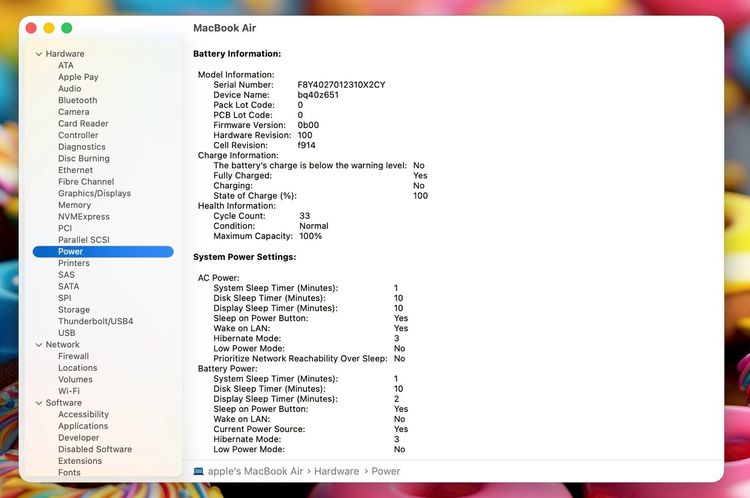Click the Software category label
This screenshot has width=750, height=498.
pos(63,403)
